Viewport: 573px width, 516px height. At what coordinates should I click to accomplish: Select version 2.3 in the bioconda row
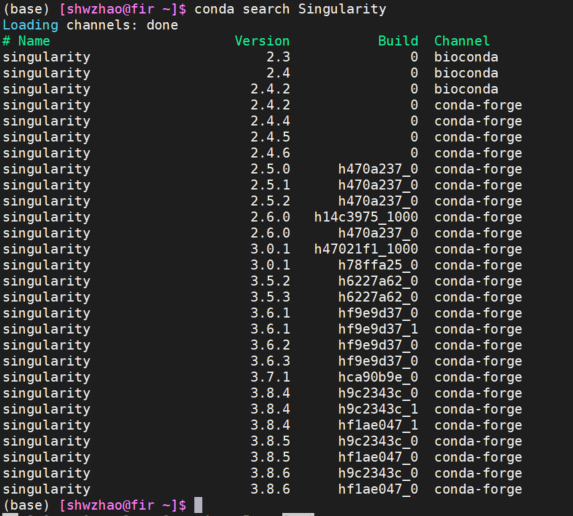click(x=278, y=57)
